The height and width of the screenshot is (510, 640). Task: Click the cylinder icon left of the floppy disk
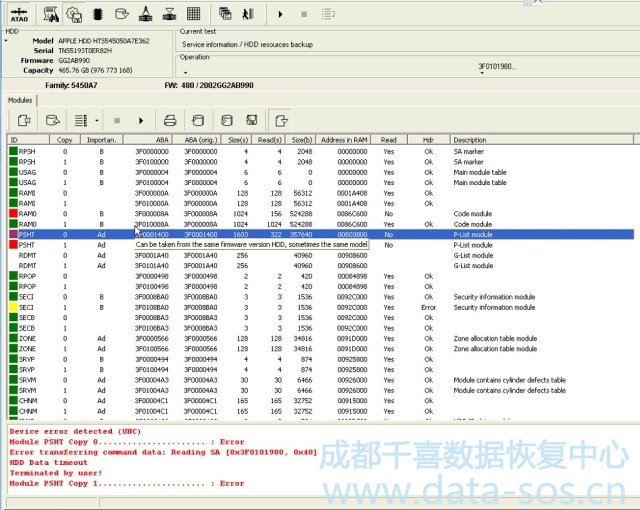227,120
